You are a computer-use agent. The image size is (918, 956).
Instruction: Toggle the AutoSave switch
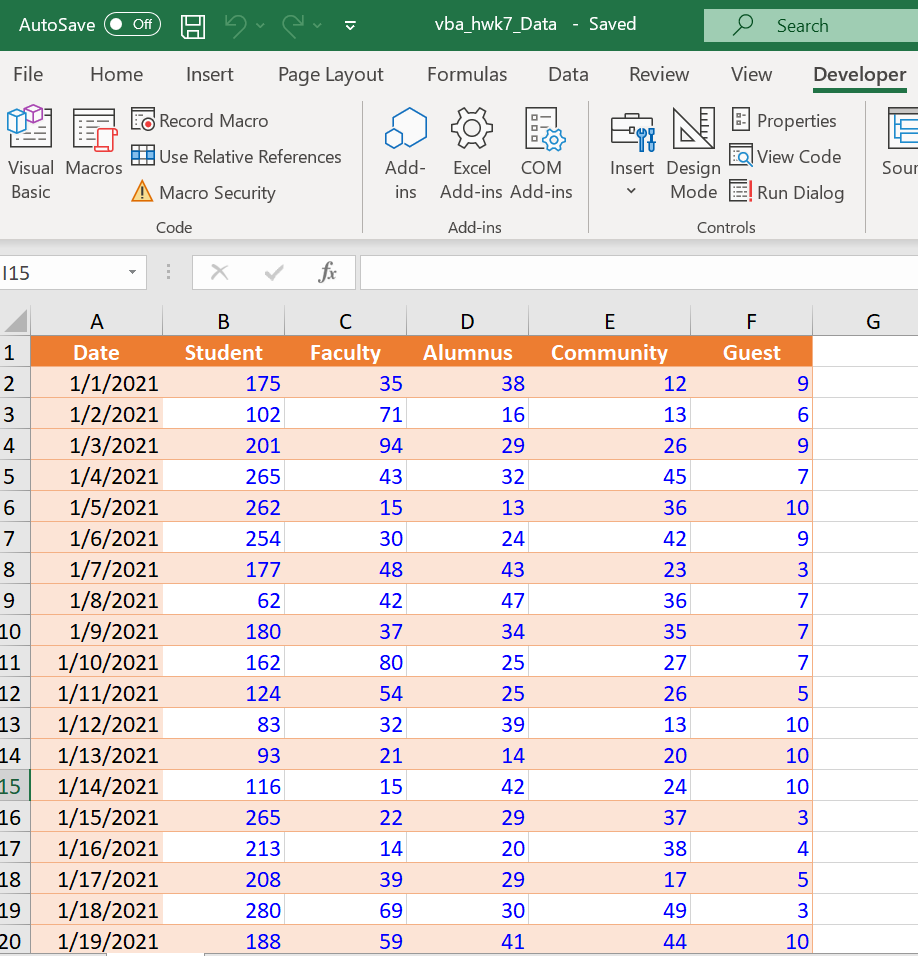tap(132, 24)
